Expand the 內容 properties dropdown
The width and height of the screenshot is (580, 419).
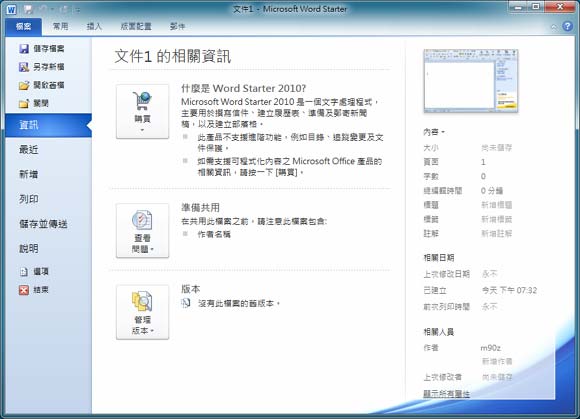tap(434, 132)
